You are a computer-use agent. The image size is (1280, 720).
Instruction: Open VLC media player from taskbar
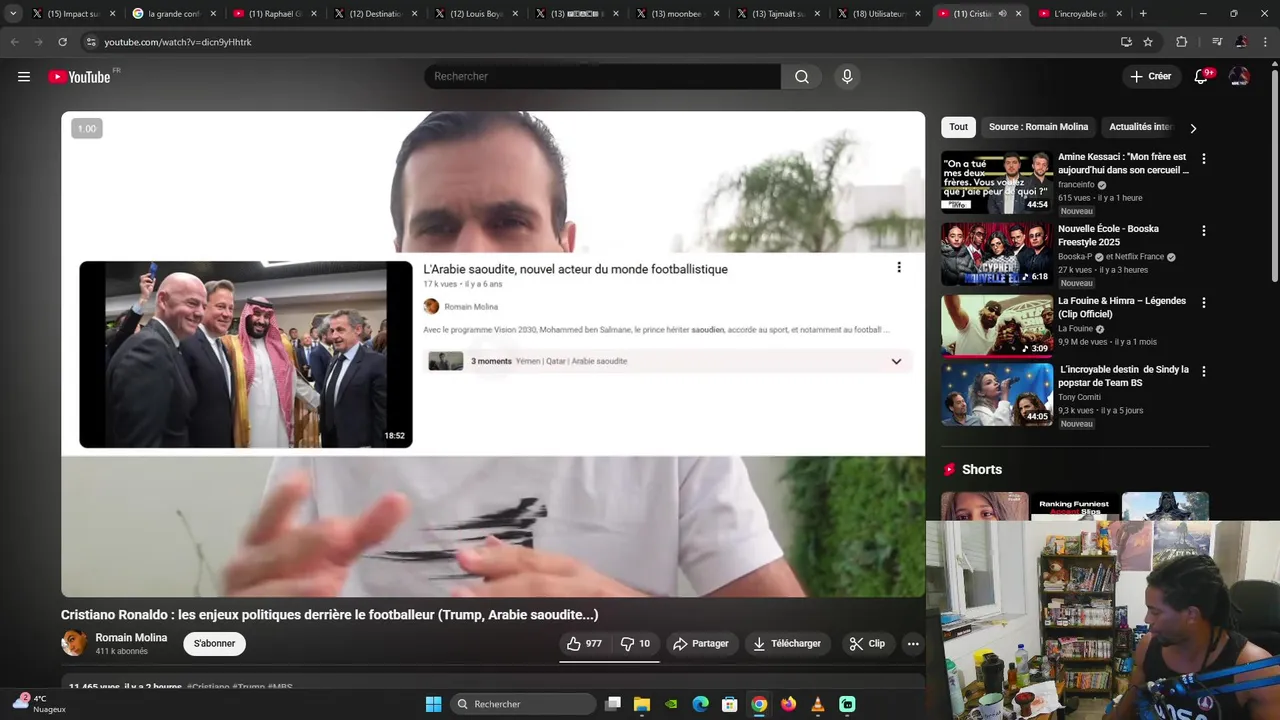(x=818, y=704)
